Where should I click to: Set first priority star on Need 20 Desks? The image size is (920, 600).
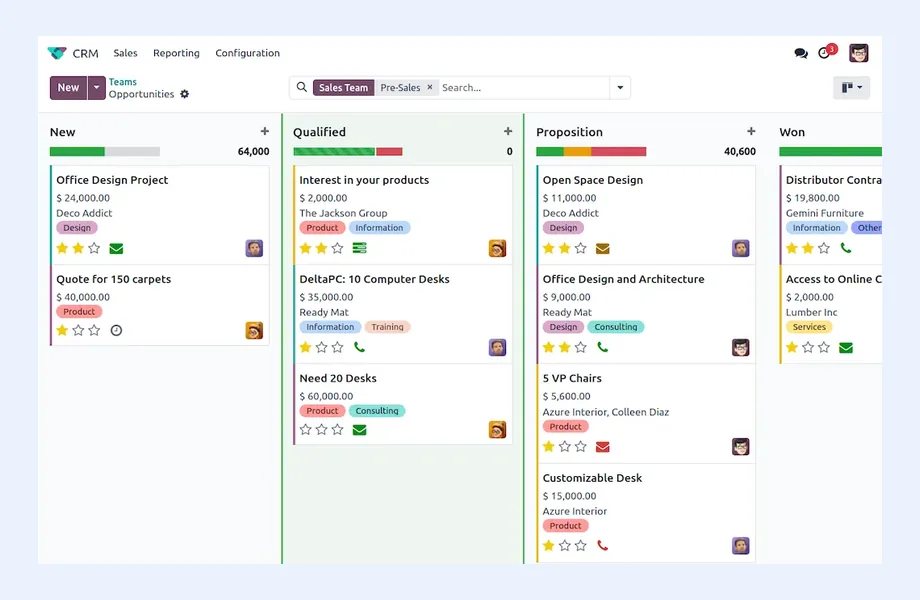point(305,429)
